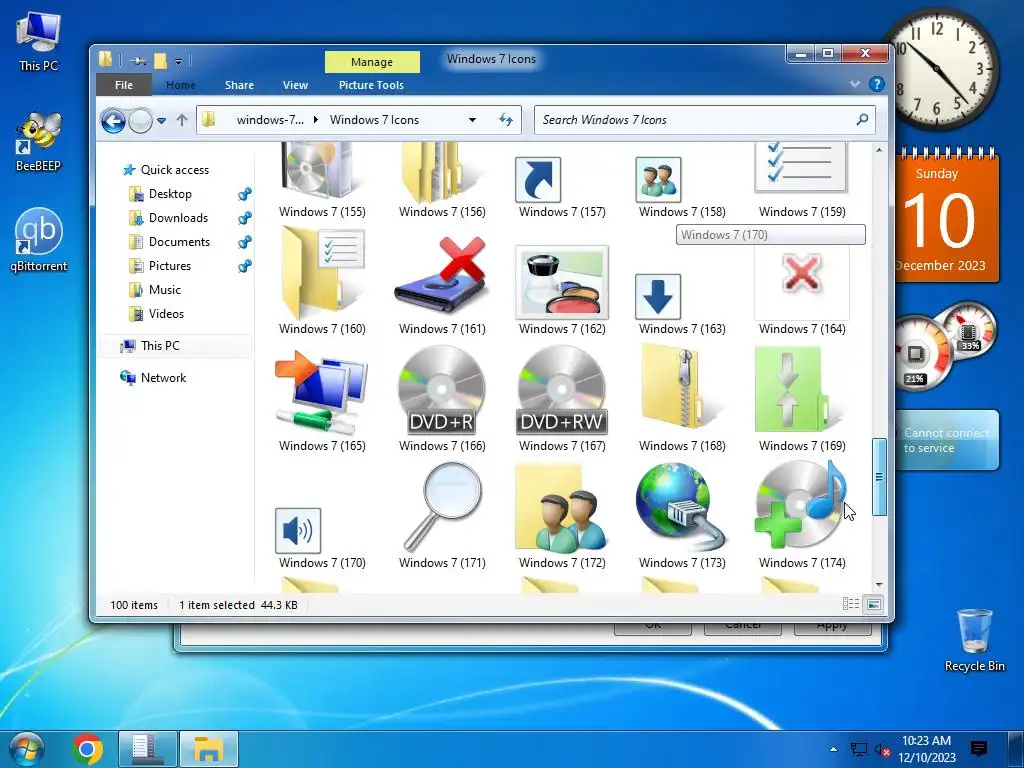The image size is (1024, 768).
Task: Click the windows-7... breadcrumb segment
Action: (270, 120)
